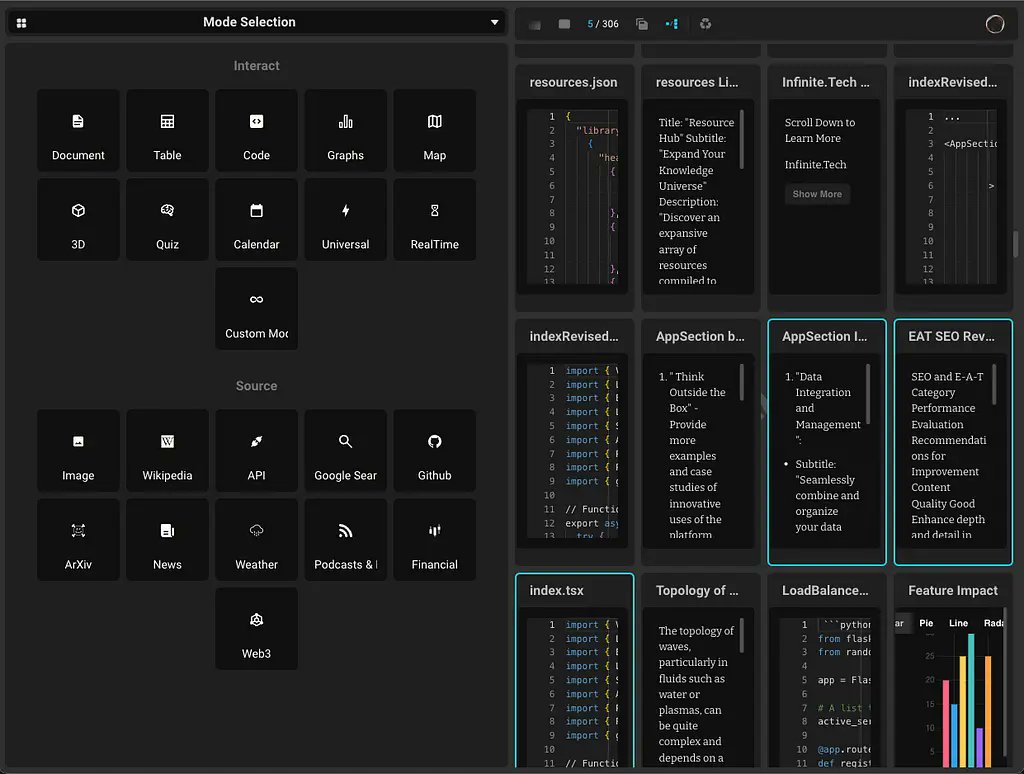Open the Calendar mode tile
The height and width of the screenshot is (774, 1024).
click(257, 219)
